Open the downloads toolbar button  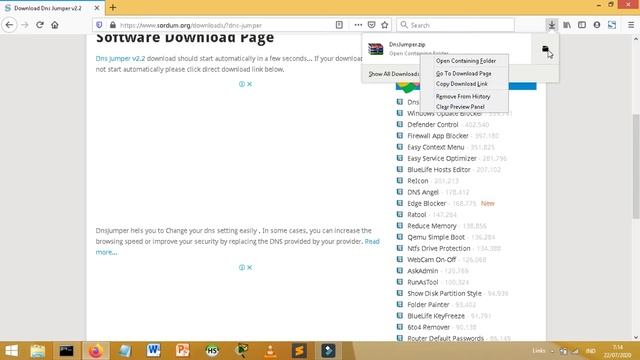pos(551,25)
